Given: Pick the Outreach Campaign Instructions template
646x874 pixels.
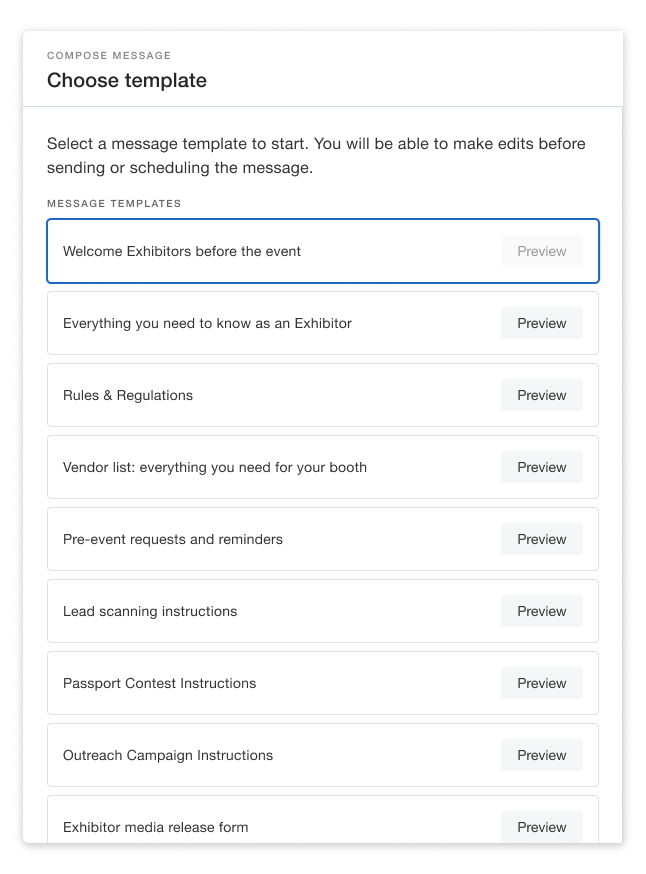Looking at the screenshot, I should pyautogui.click(x=168, y=755).
